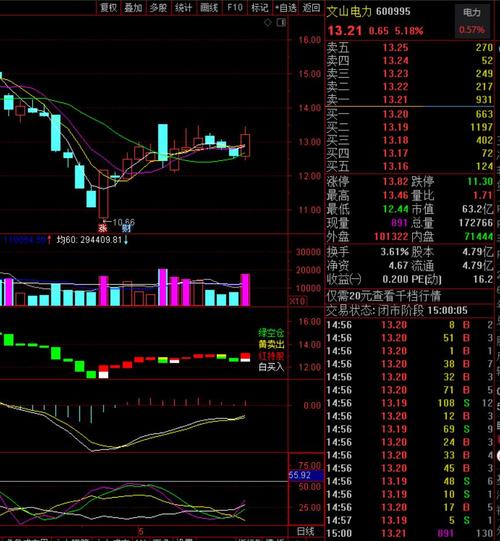500x541 pixels.
Task: Click the 跌停 11.30 limit-down value
Action: 480,182
